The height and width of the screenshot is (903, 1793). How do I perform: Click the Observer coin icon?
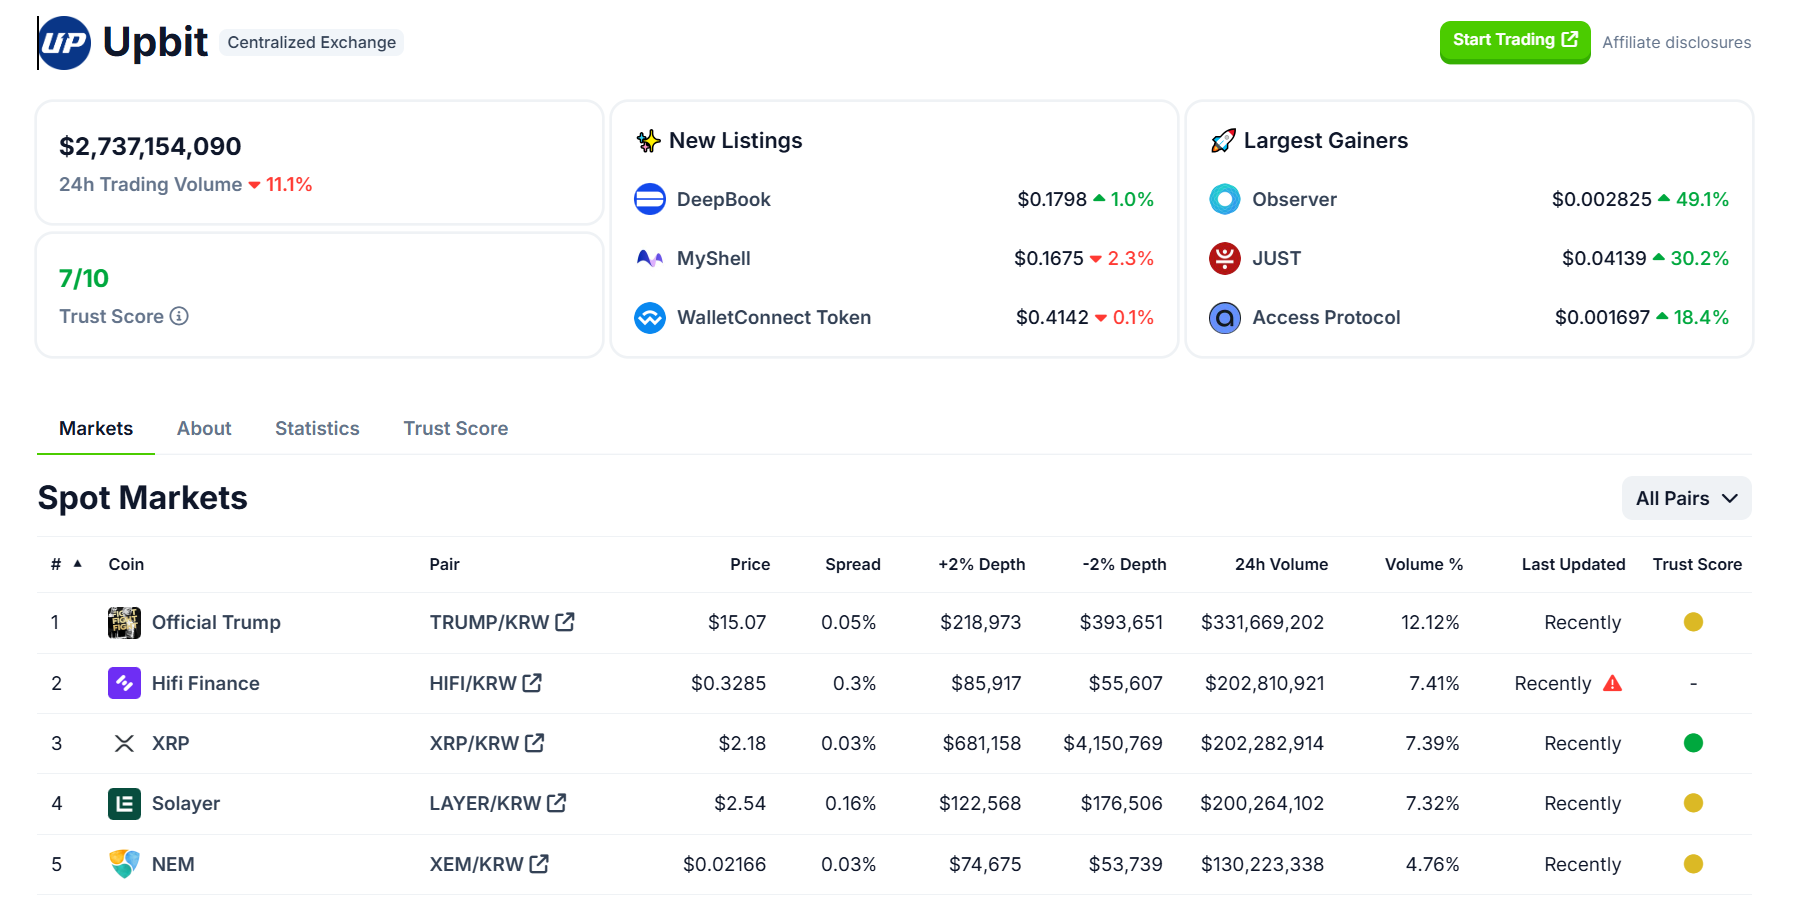pos(1224,199)
